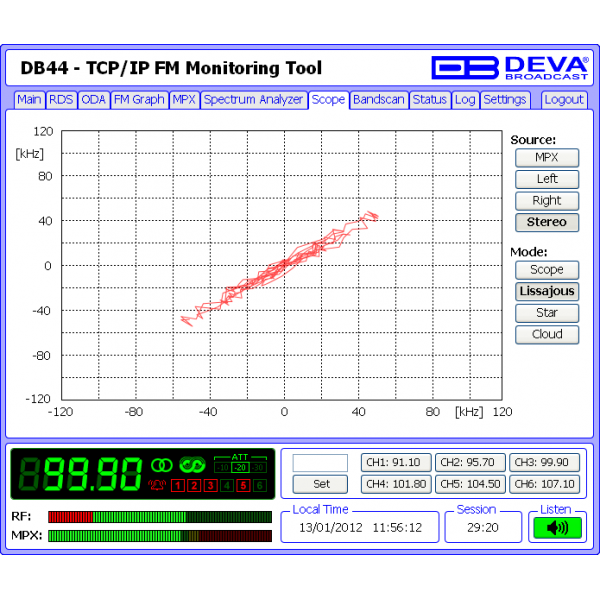Tune to preset CH3: 99.90
The height and width of the screenshot is (600, 600).
[544, 463]
